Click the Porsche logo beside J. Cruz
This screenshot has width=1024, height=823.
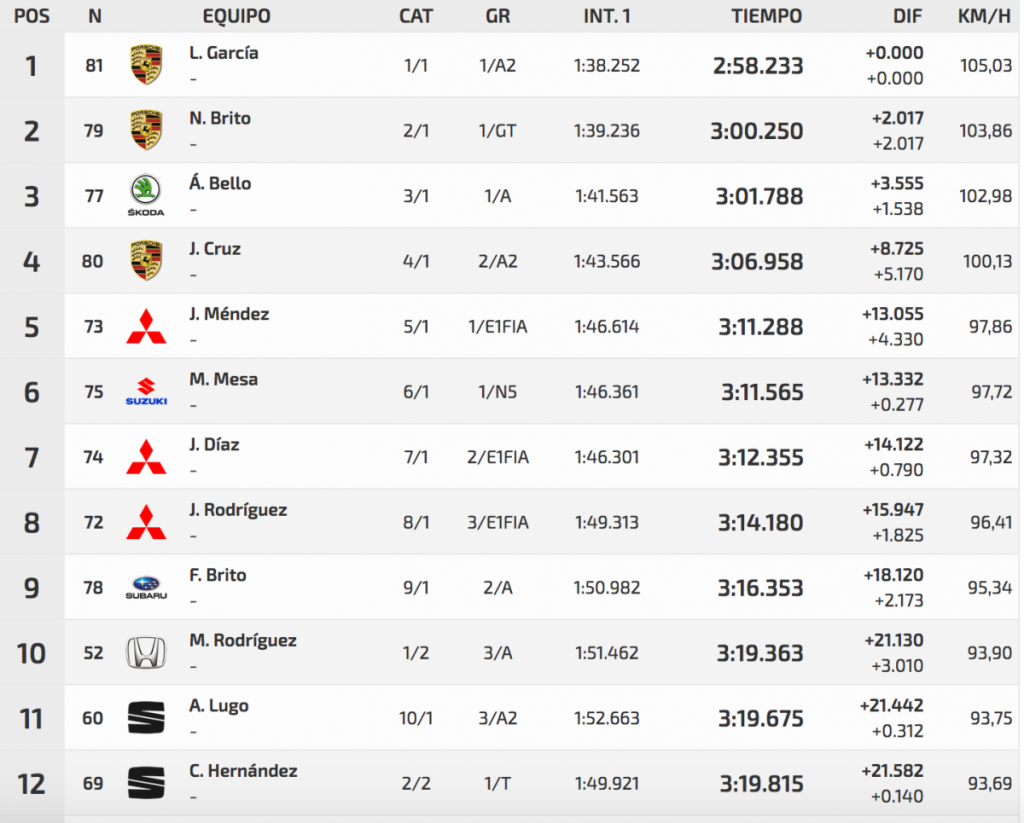point(147,261)
